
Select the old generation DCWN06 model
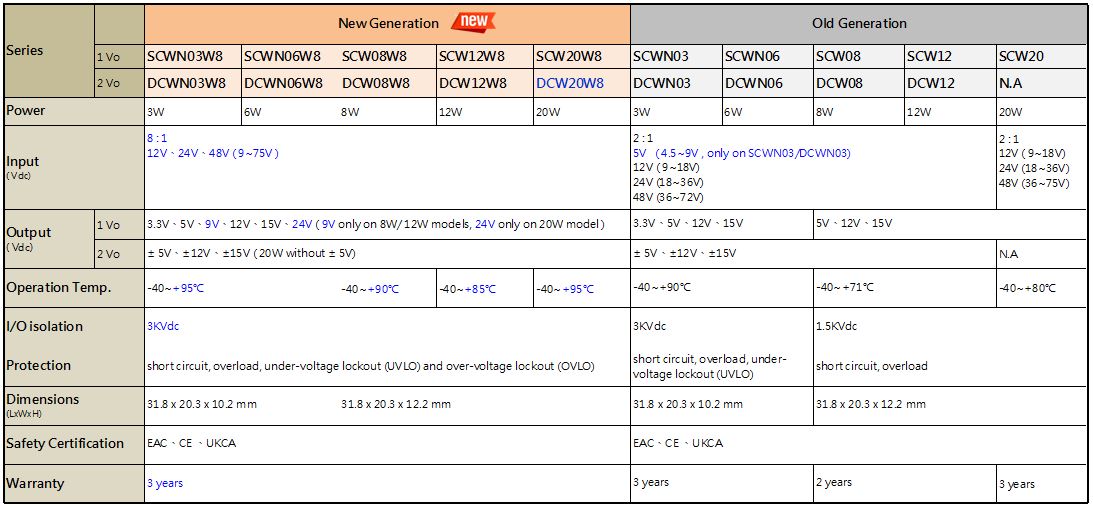[754, 83]
